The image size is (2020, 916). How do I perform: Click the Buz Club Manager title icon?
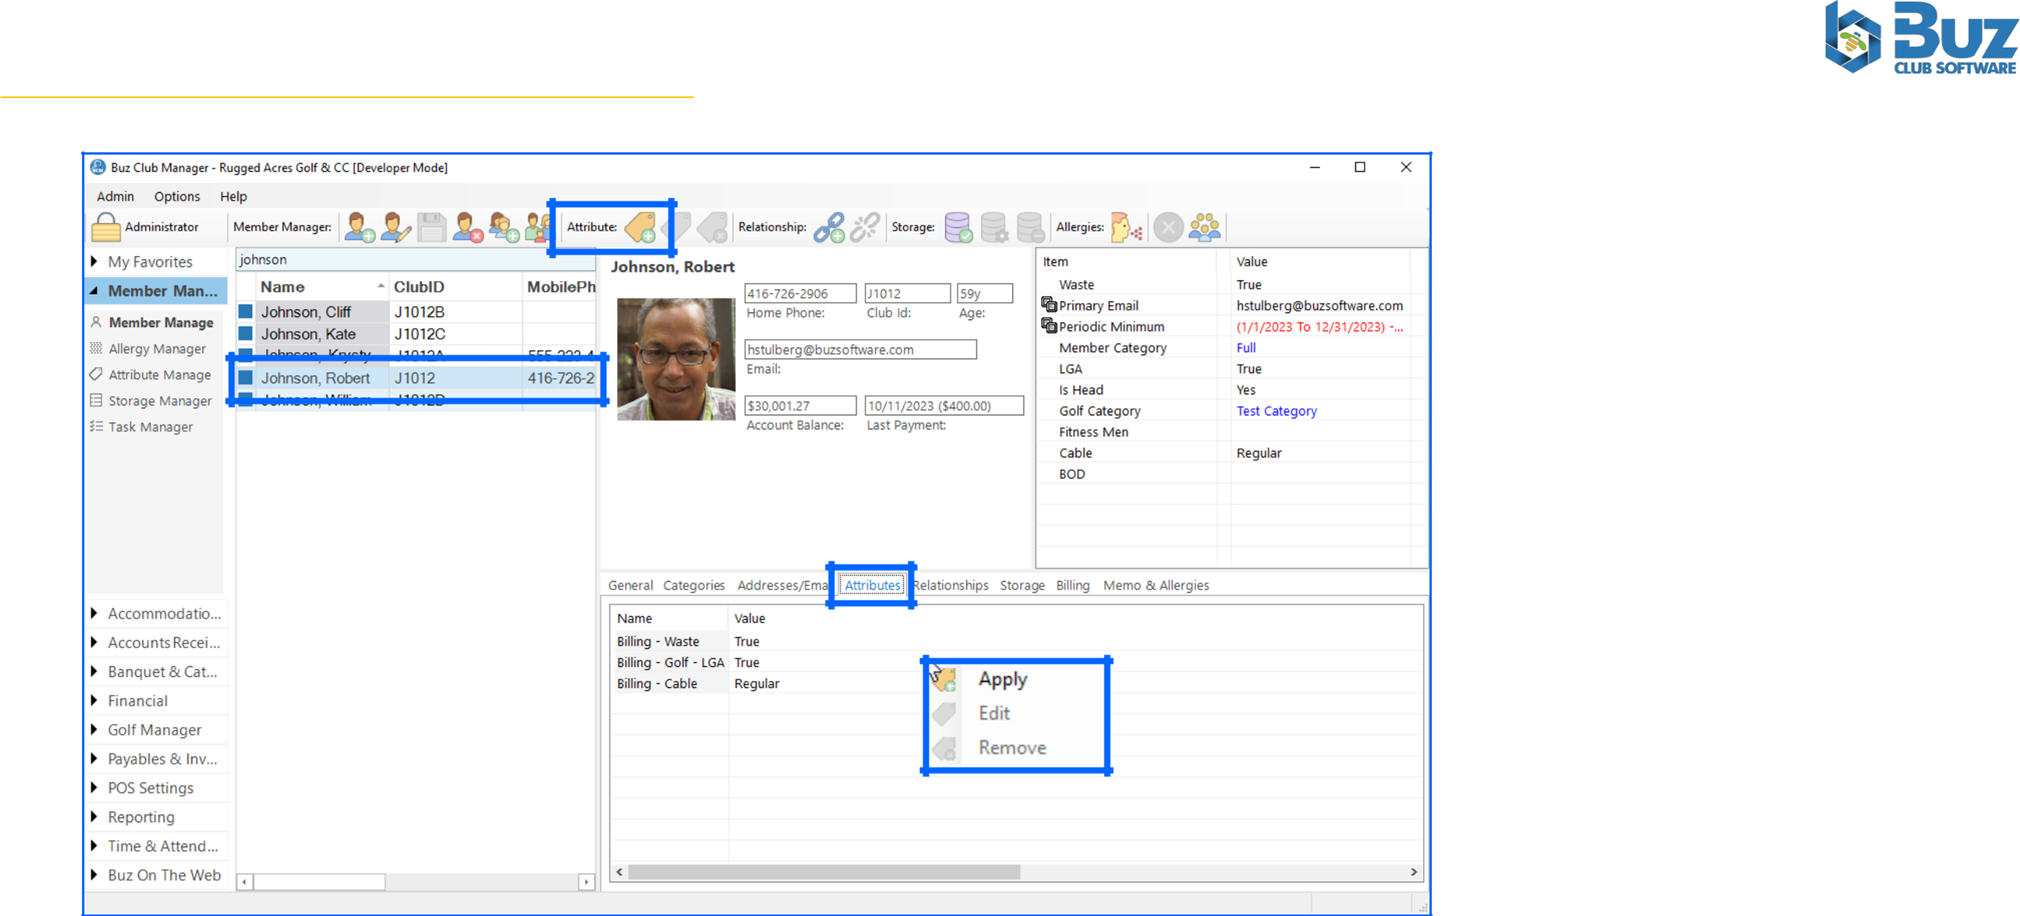coord(98,167)
